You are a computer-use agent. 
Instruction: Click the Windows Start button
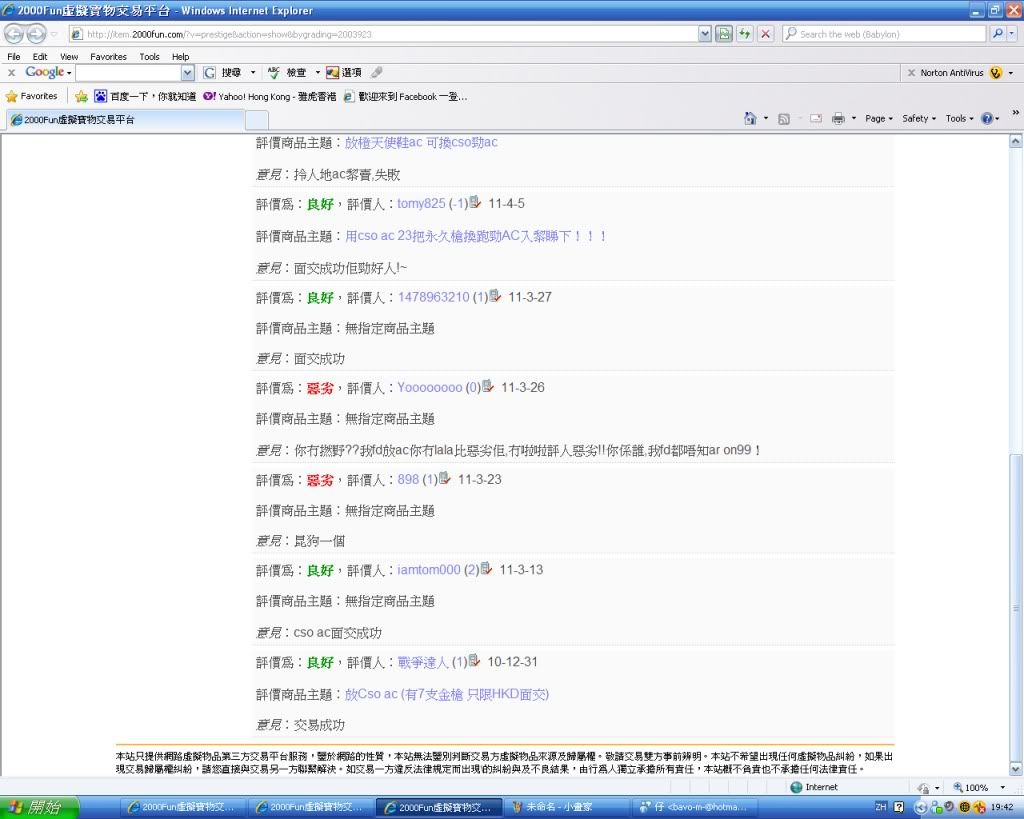35,807
